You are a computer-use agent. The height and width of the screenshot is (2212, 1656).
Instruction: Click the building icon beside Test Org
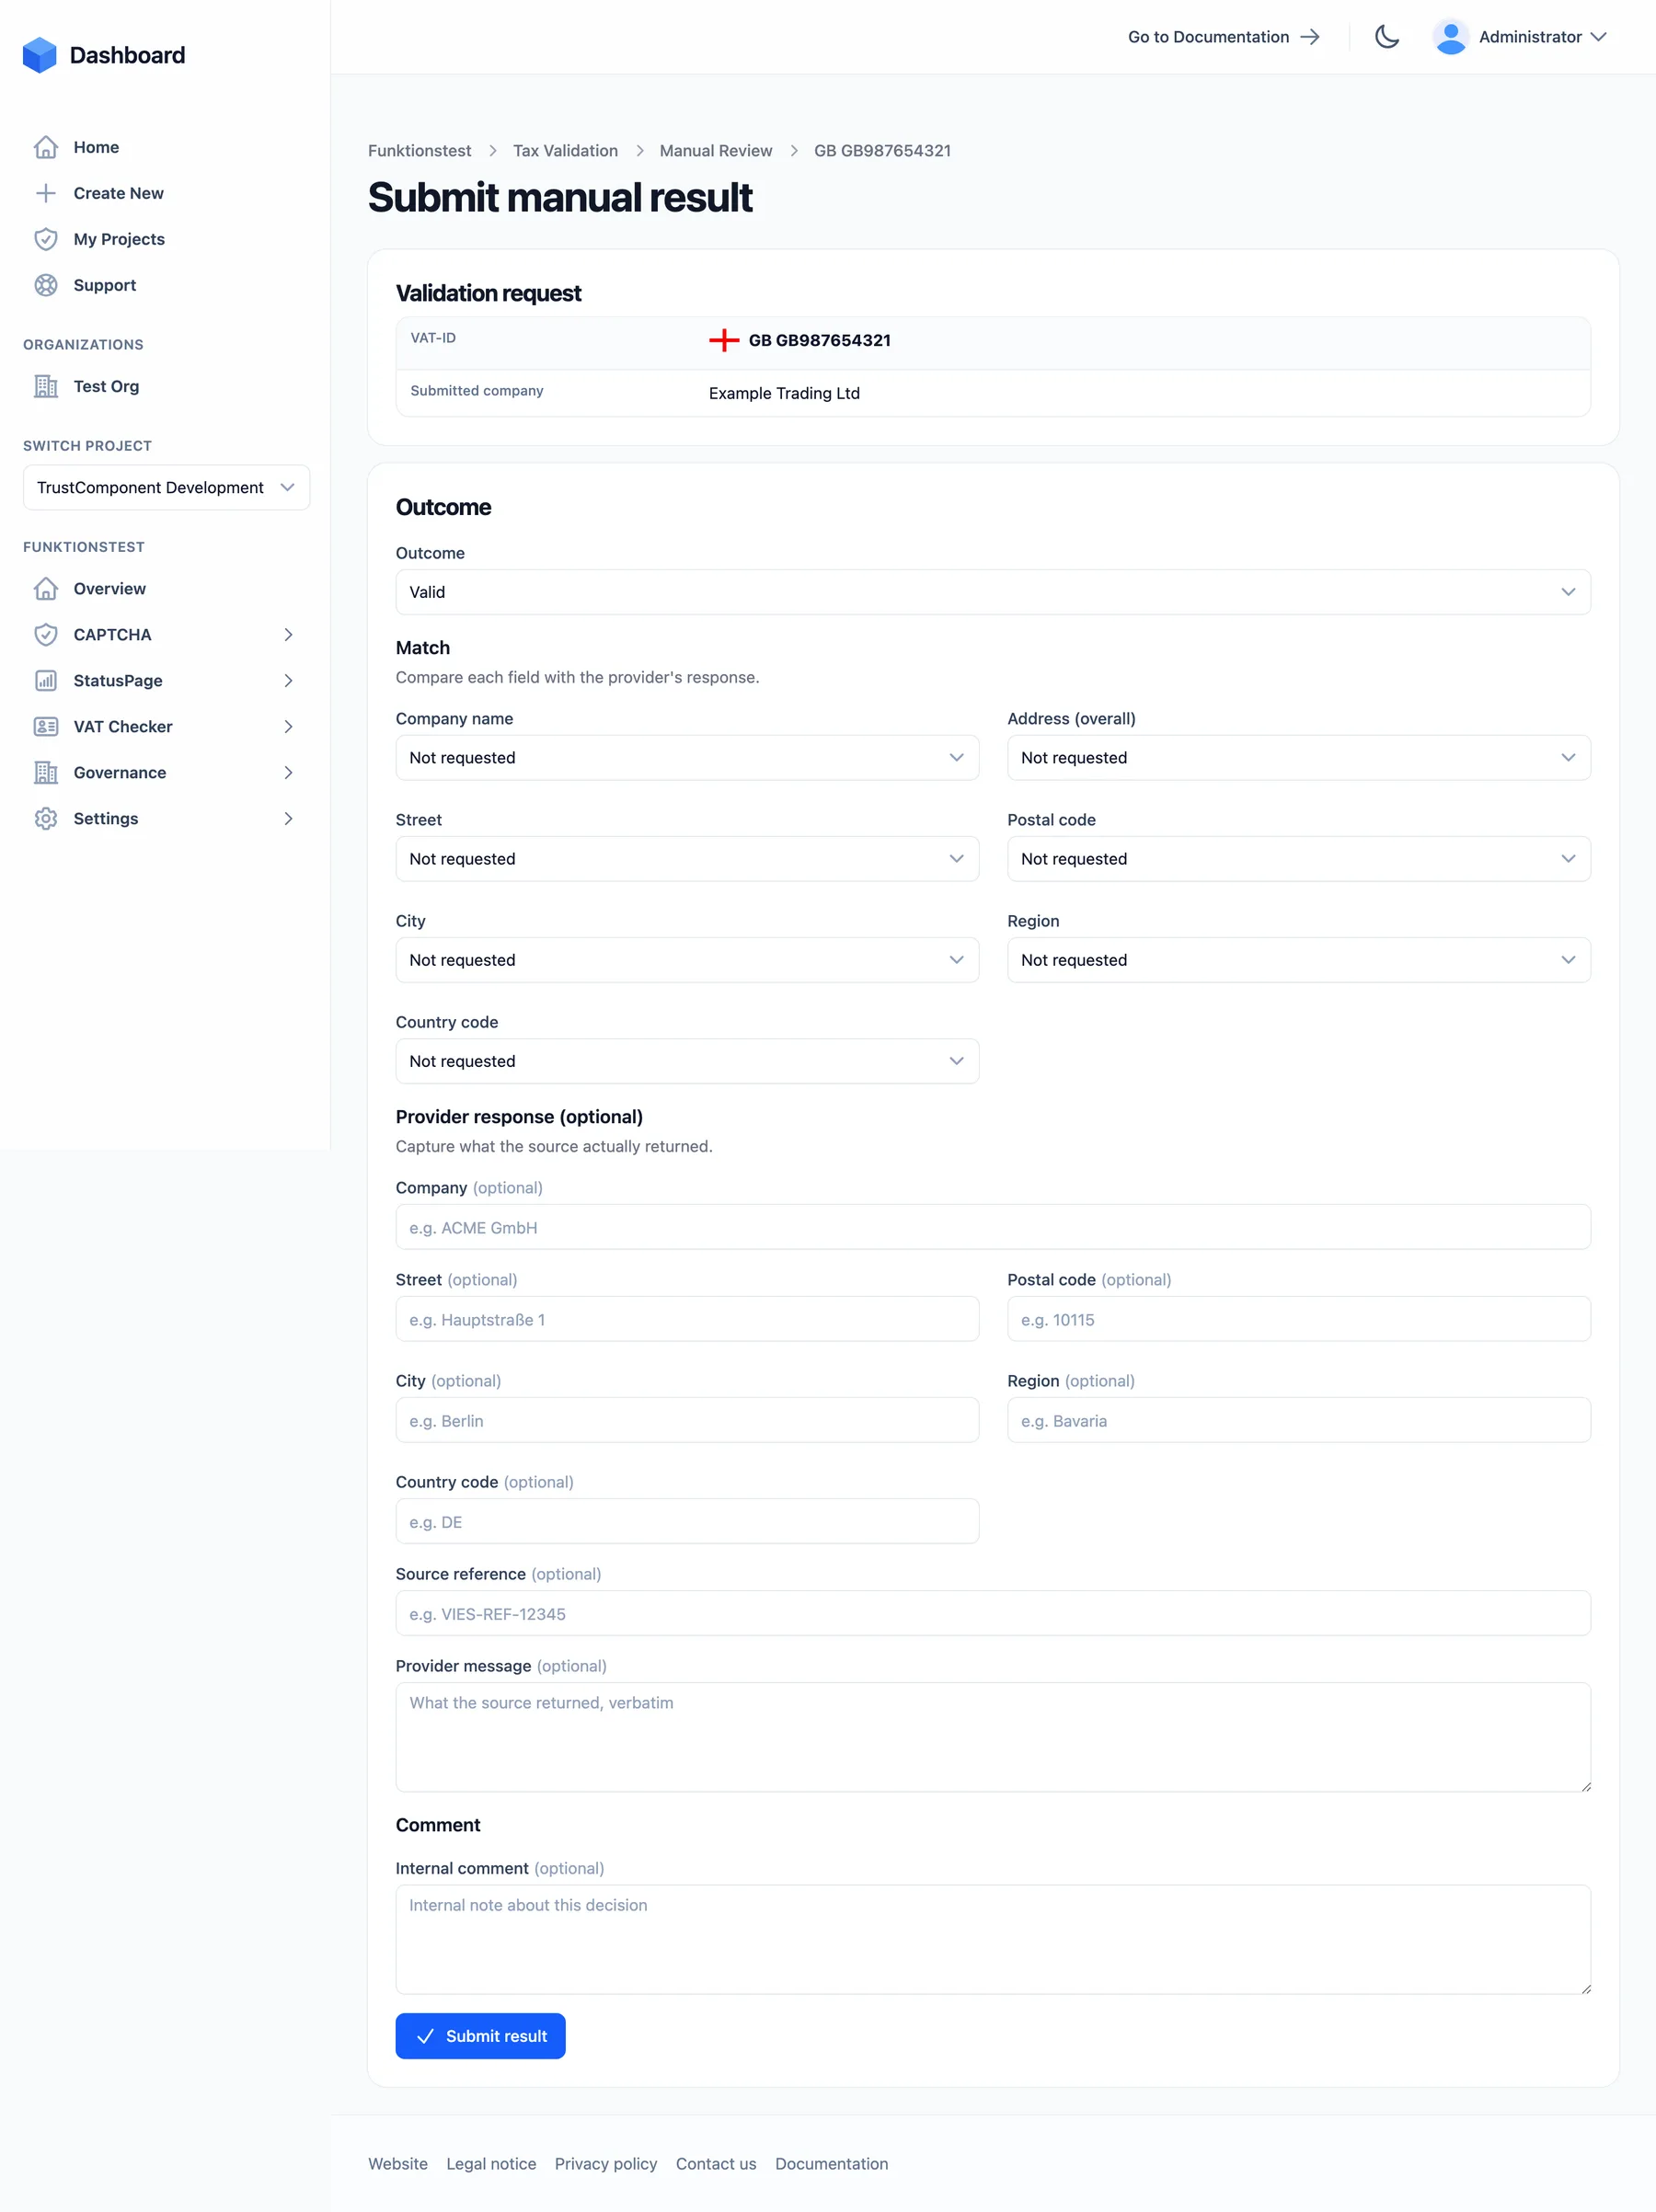point(46,386)
